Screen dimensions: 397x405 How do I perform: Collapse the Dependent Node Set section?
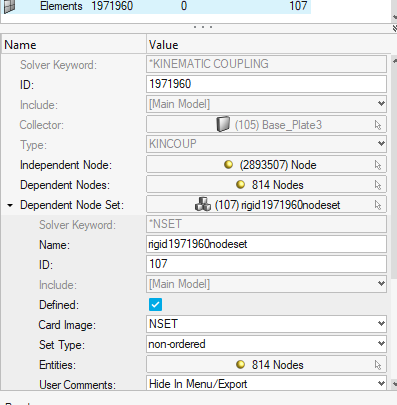point(10,205)
